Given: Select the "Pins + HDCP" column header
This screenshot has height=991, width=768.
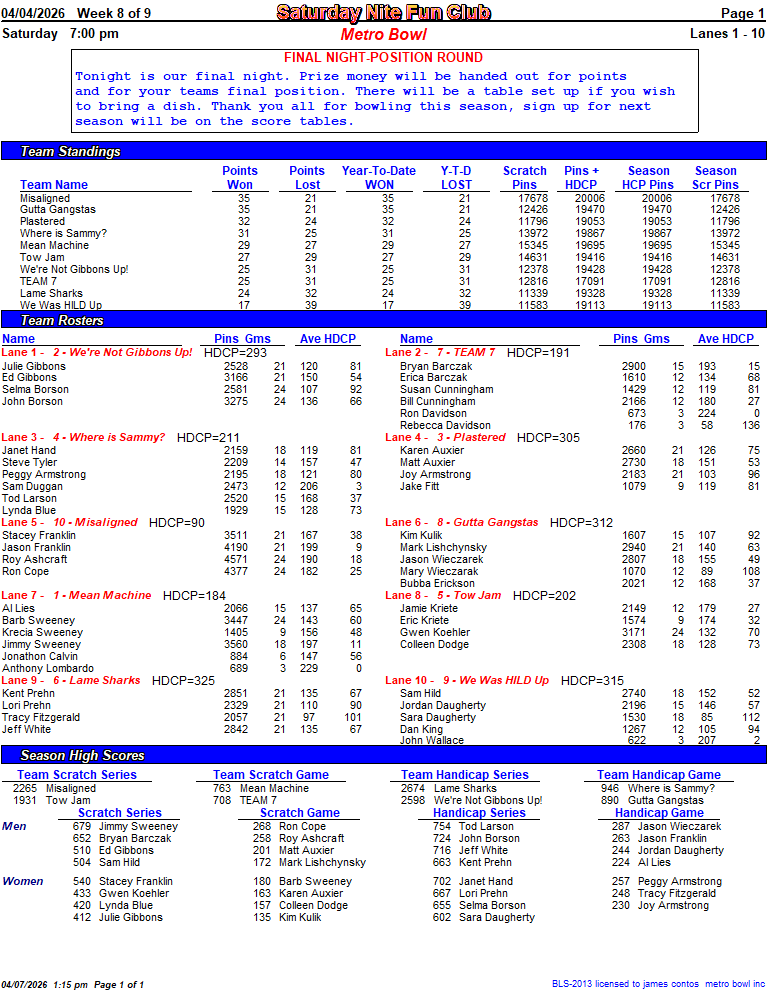Looking at the screenshot, I should tap(582, 178).
